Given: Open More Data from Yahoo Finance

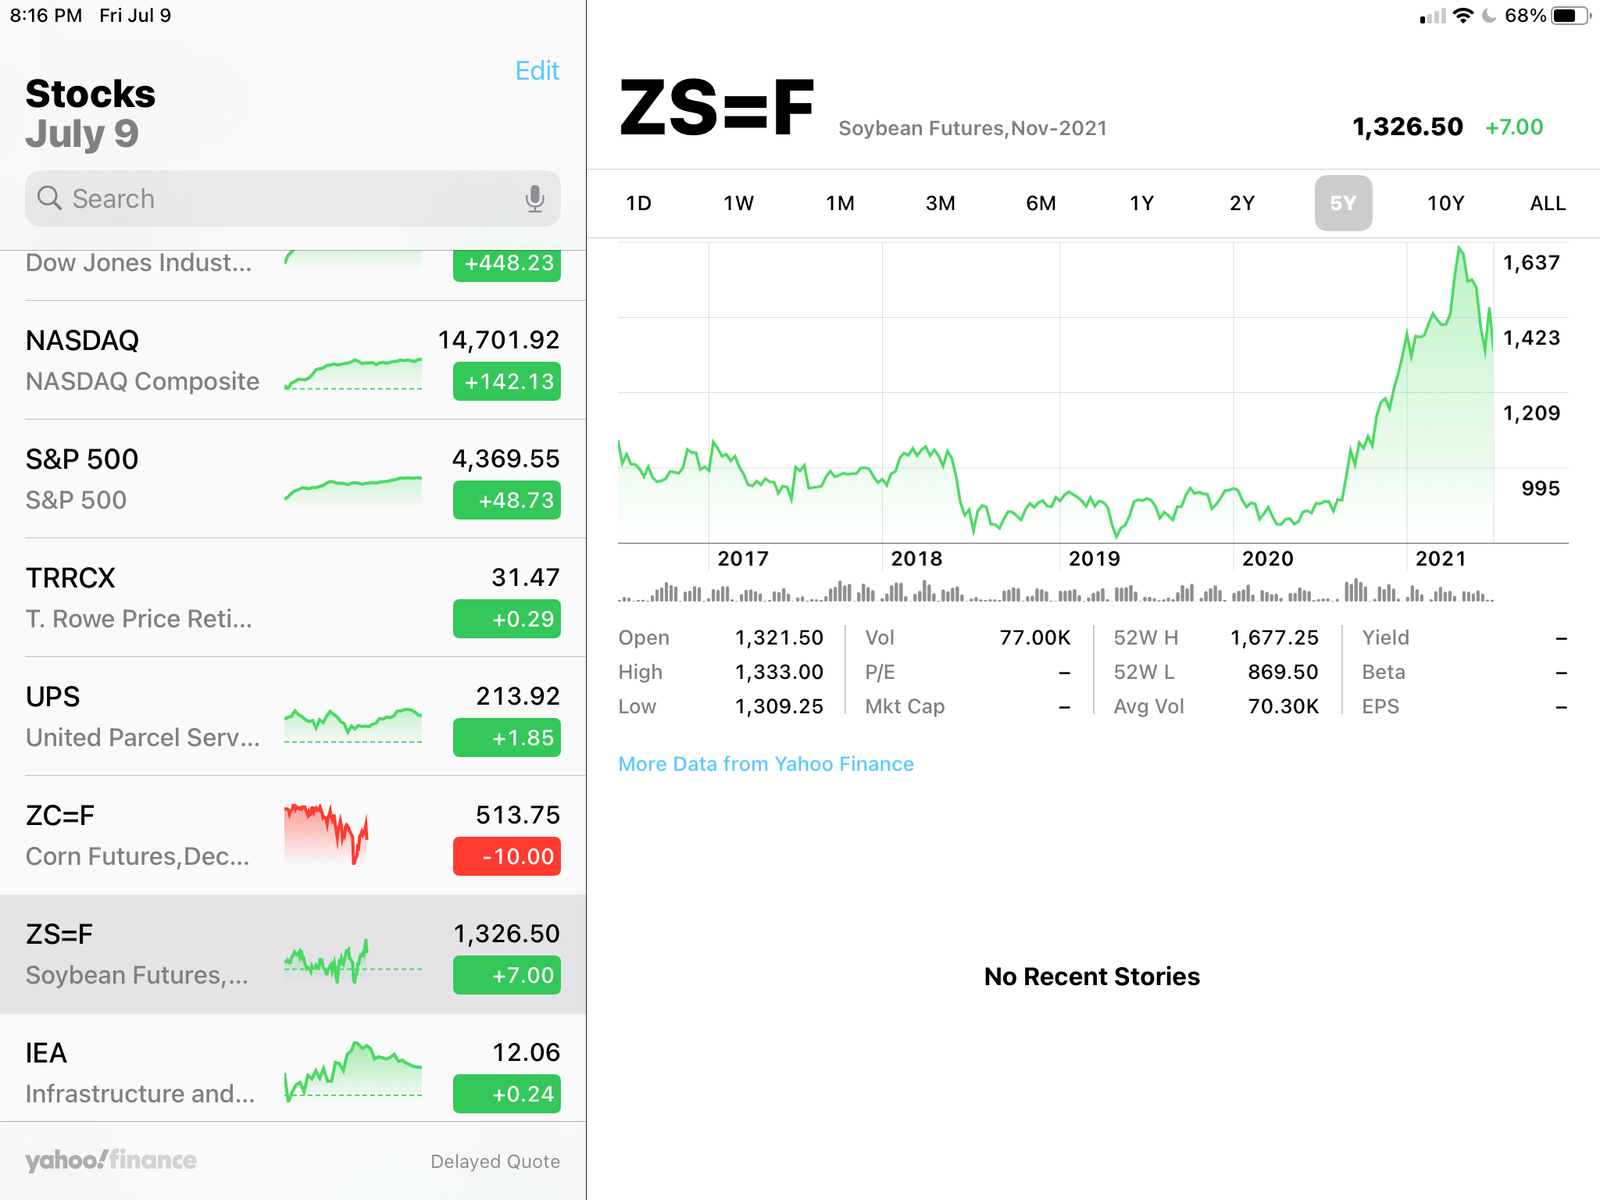Looking at the screenshot, I should [766, 764].
